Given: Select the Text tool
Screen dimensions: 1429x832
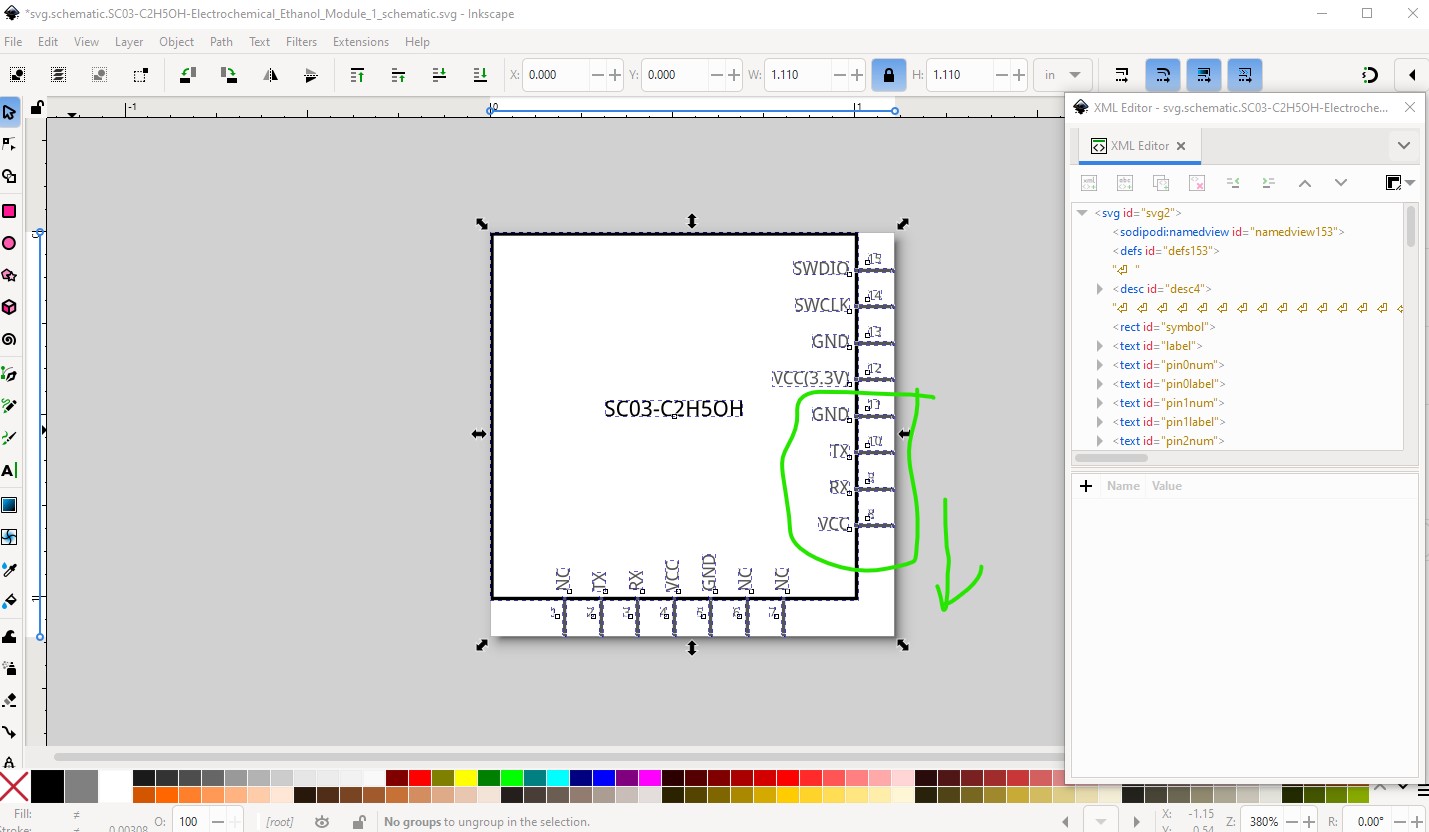Looking at the screenshot, I should [9, 471].
